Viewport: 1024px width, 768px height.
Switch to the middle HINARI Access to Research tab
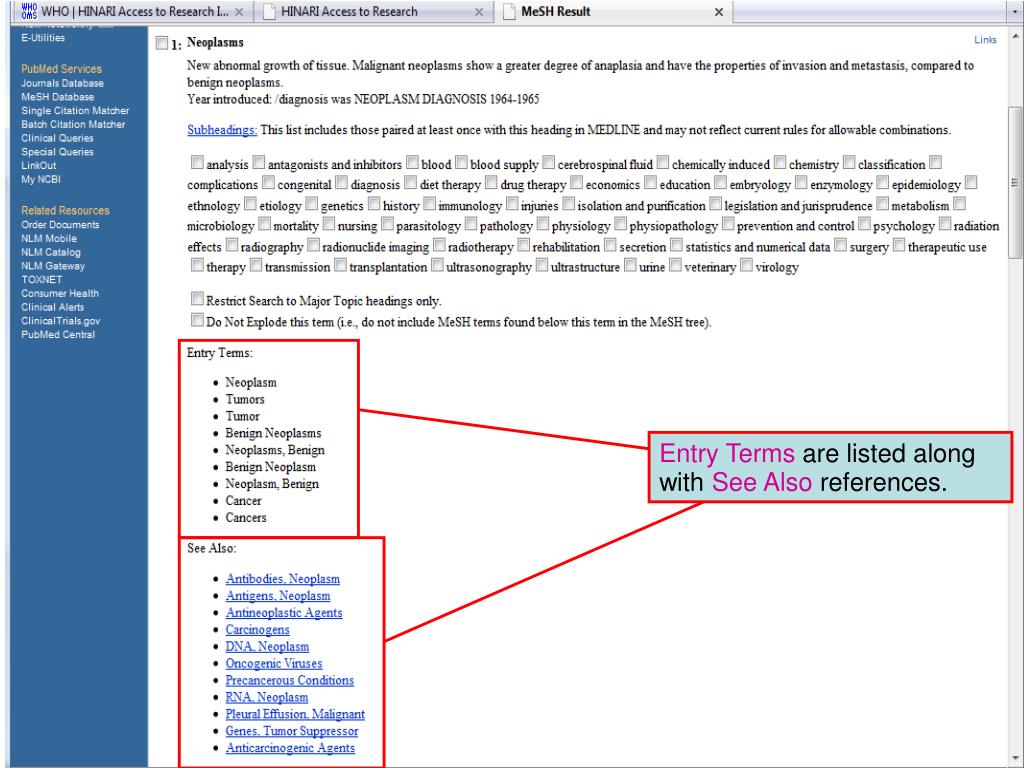point(372,12)
